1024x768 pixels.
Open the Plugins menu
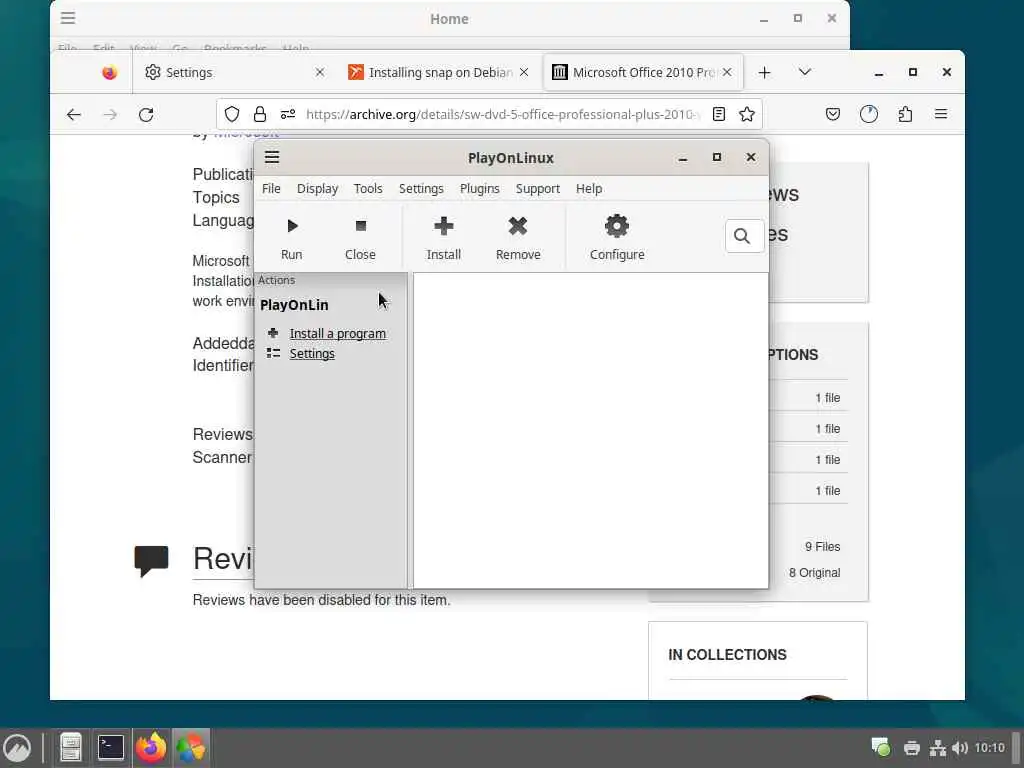pyautogui.click(x=479, y=189)
